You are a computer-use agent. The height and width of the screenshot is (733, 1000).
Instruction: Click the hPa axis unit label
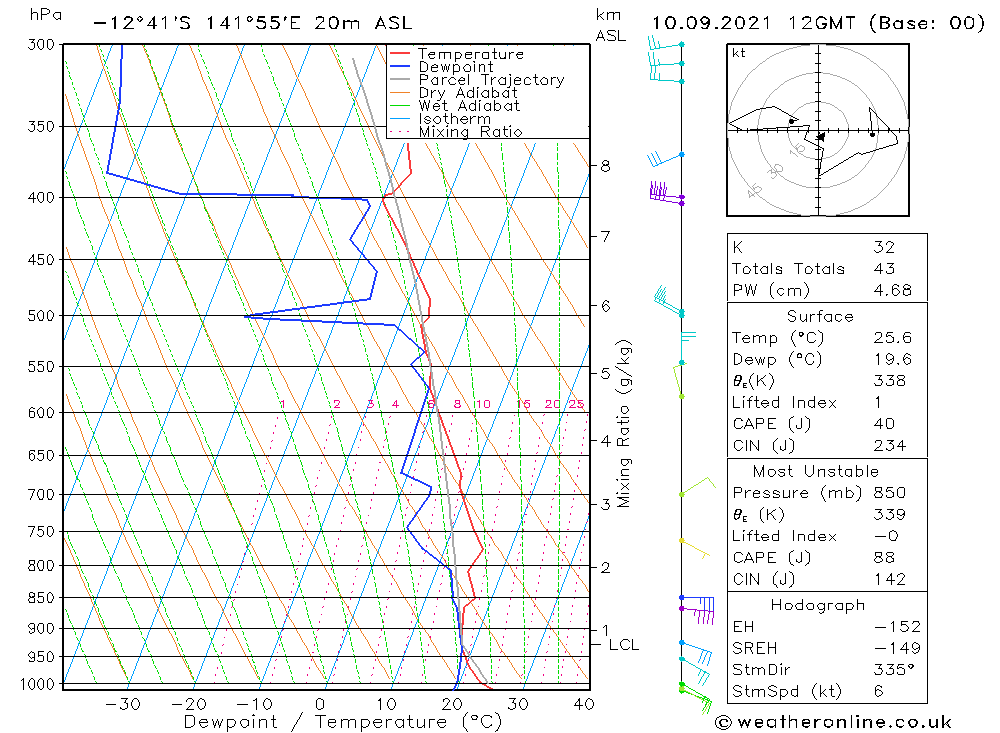tap(45, 15)
